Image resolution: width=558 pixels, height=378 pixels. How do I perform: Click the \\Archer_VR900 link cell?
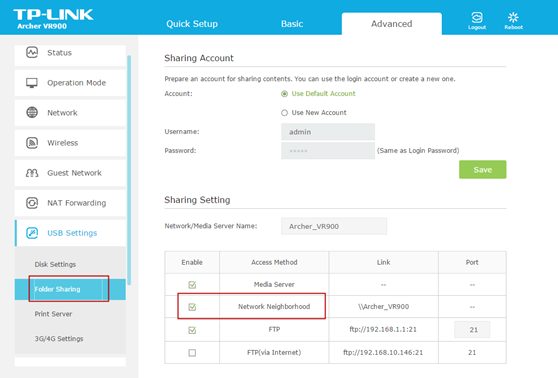pyautogui.click(x=384, y=306)
